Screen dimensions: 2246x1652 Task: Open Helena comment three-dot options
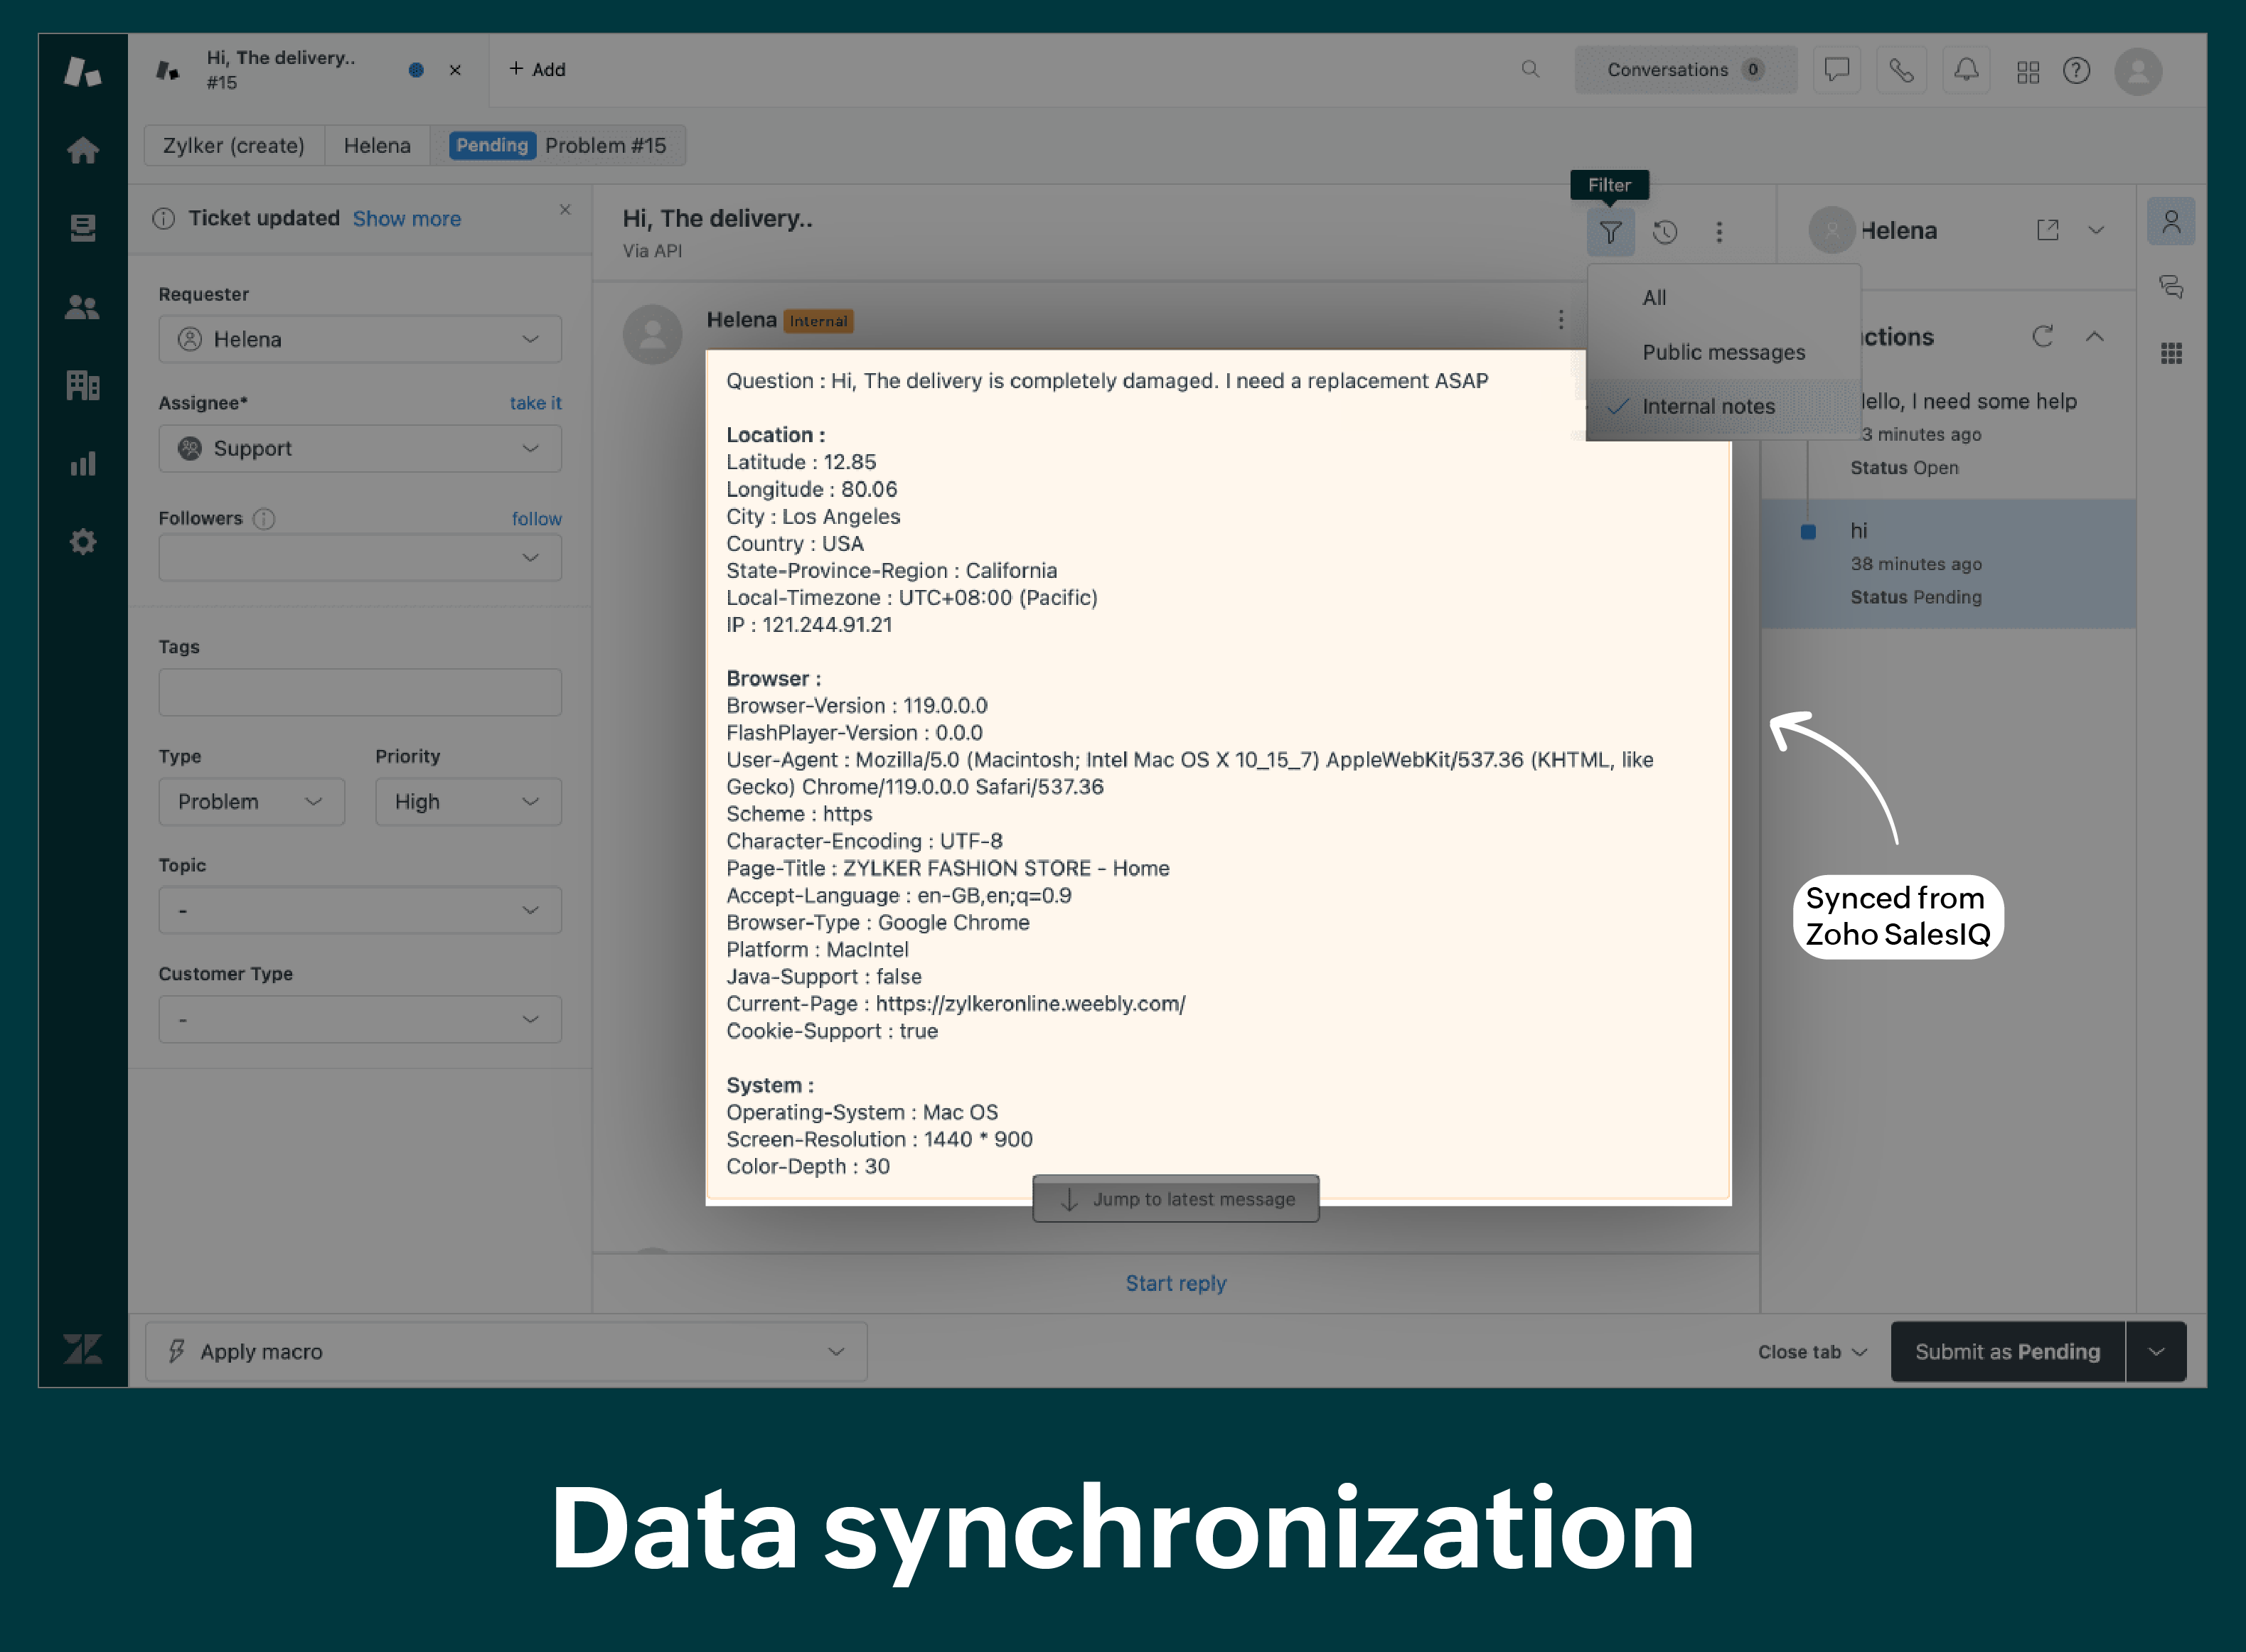pos(1561,319)
